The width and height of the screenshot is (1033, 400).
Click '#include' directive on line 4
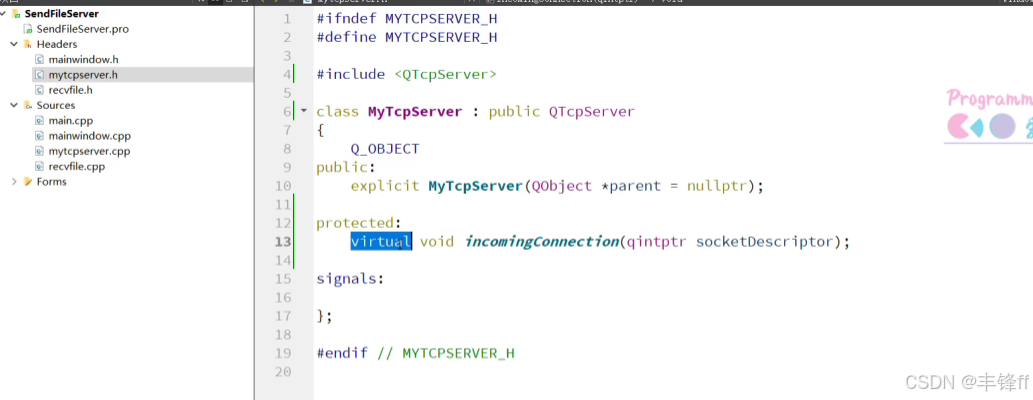pos(350,74)
